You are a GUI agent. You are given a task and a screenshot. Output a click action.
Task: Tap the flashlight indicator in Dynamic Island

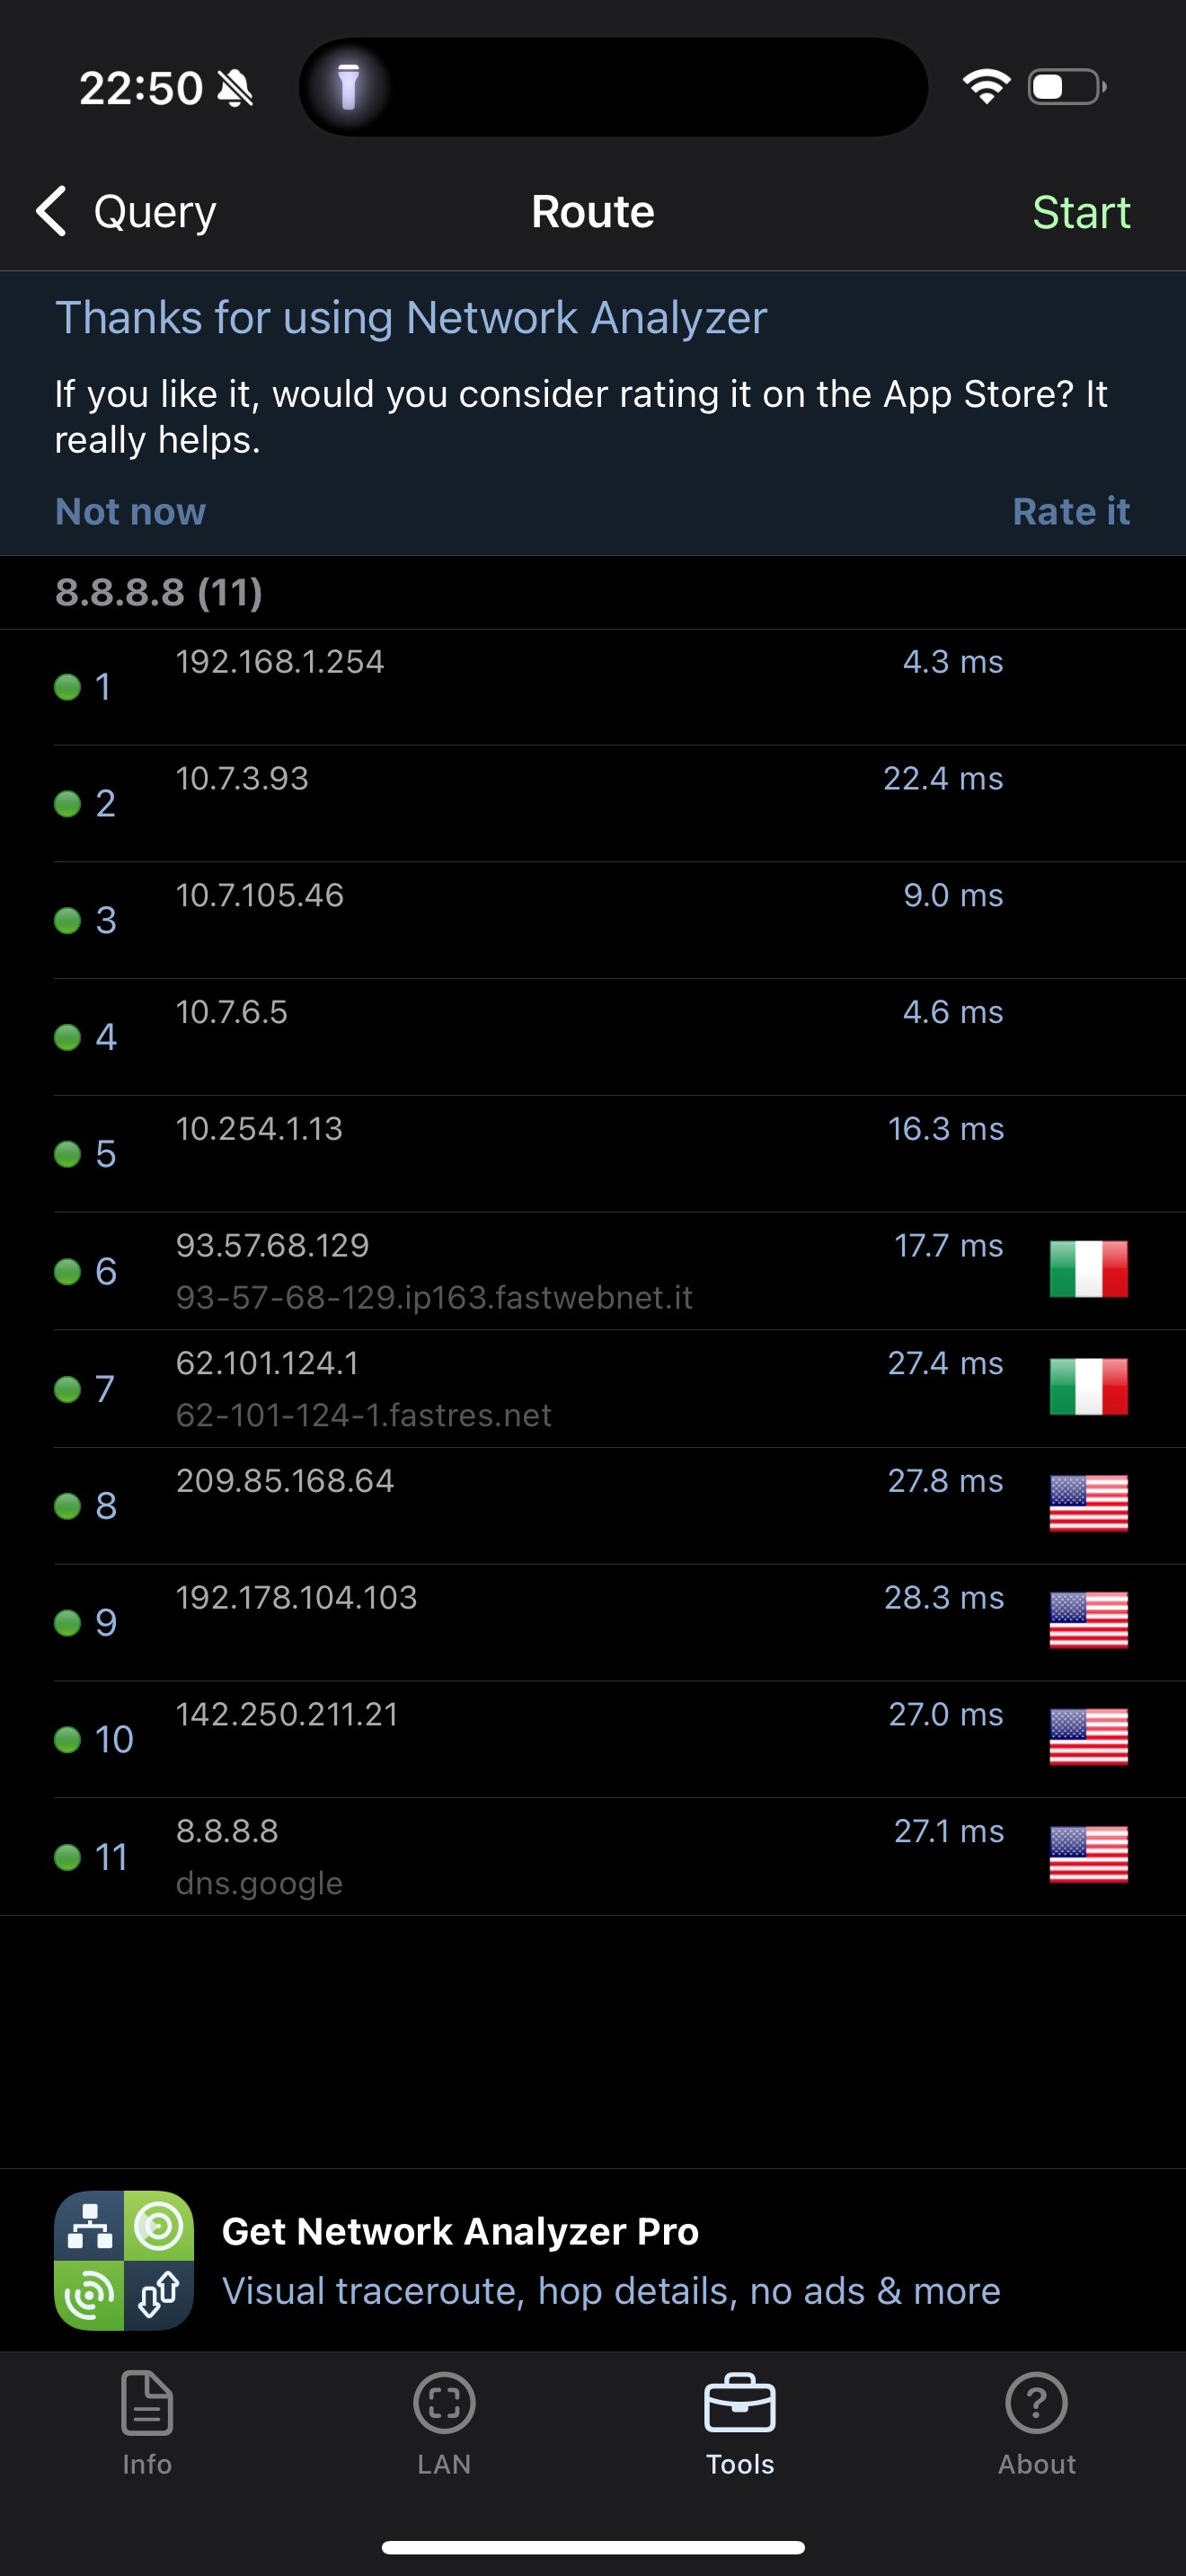348,87
